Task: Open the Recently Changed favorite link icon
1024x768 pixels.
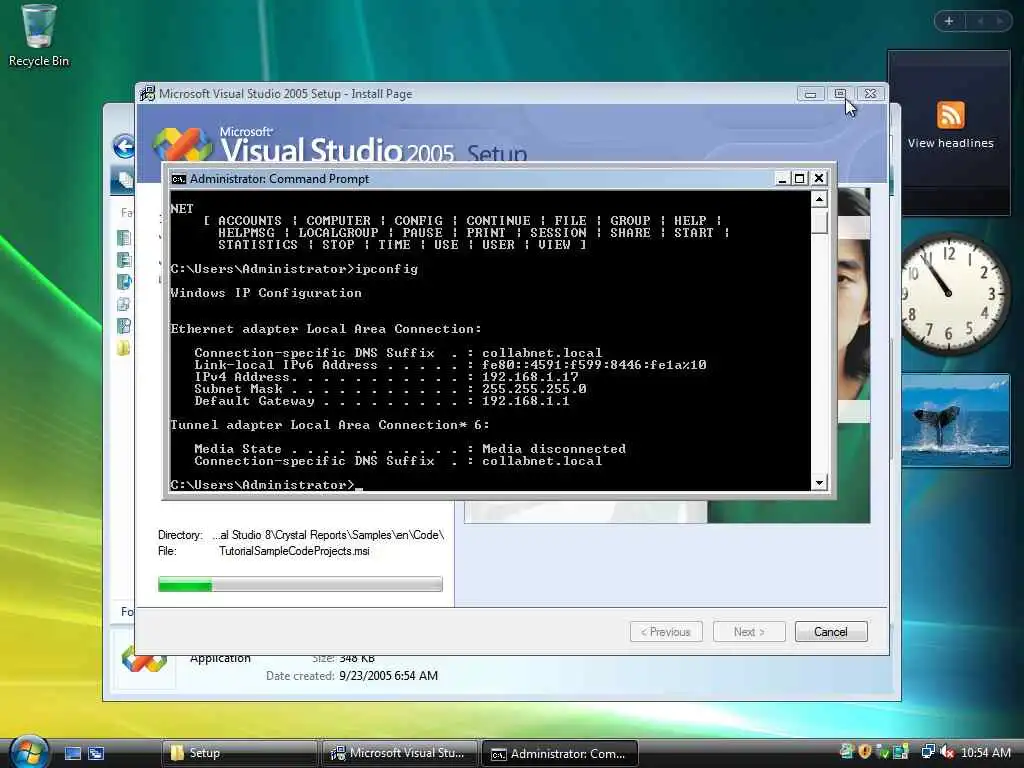Action: (x=124, y=304)
